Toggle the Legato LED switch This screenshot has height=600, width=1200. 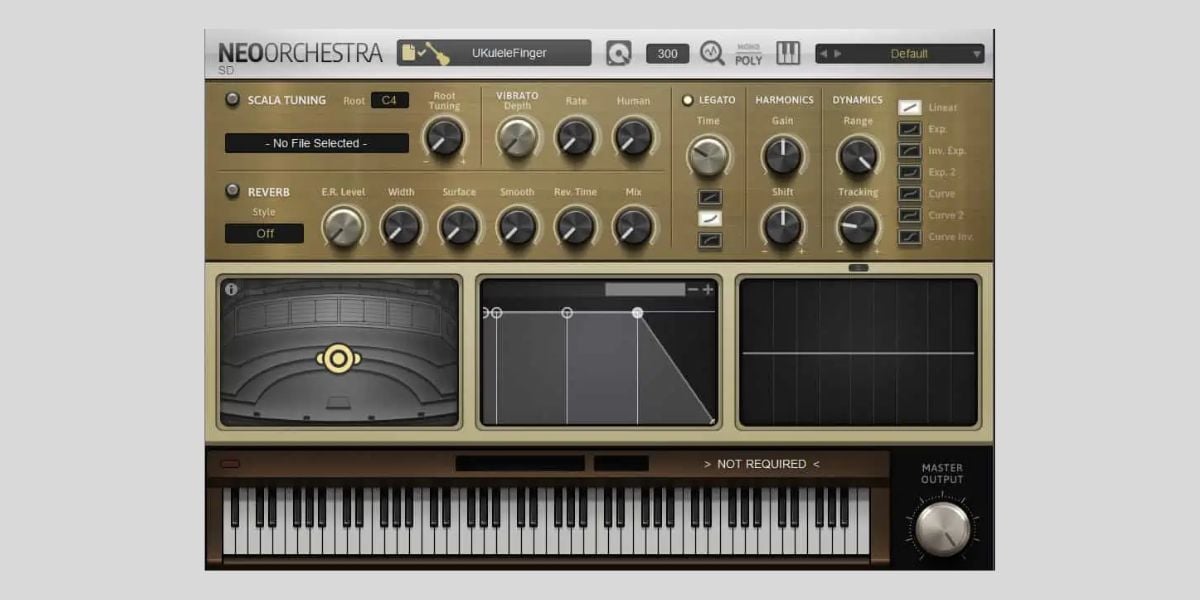[x=687, y=100]
